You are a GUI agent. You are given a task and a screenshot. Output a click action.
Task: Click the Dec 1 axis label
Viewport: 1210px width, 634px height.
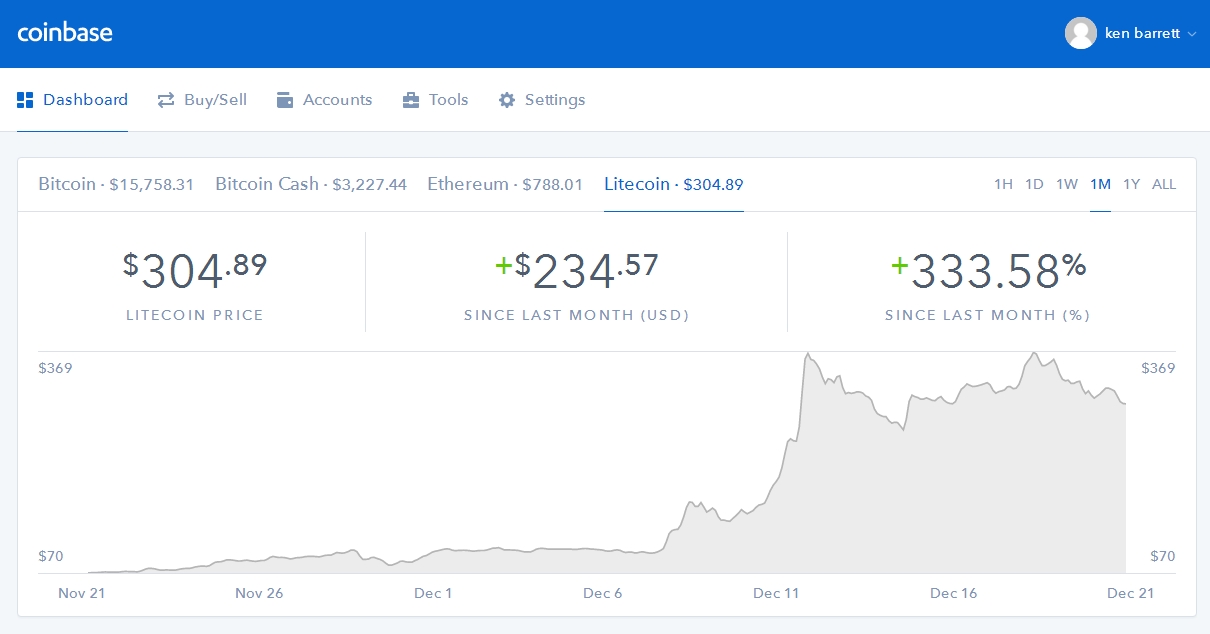[433, 593]
